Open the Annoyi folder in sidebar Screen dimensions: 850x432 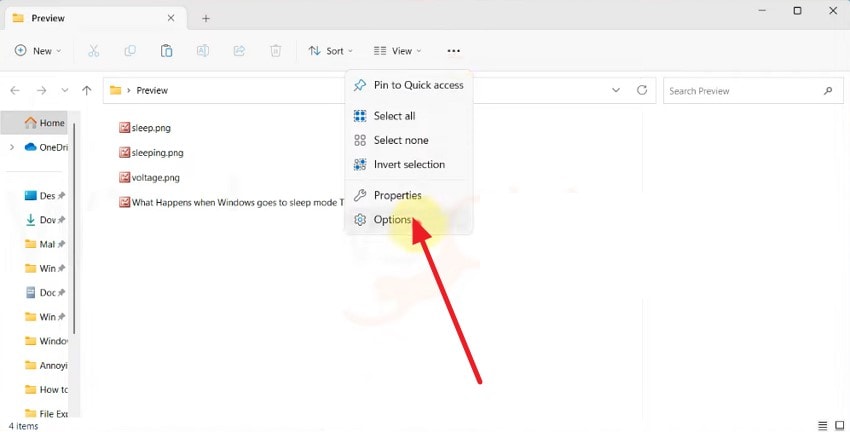47,365
